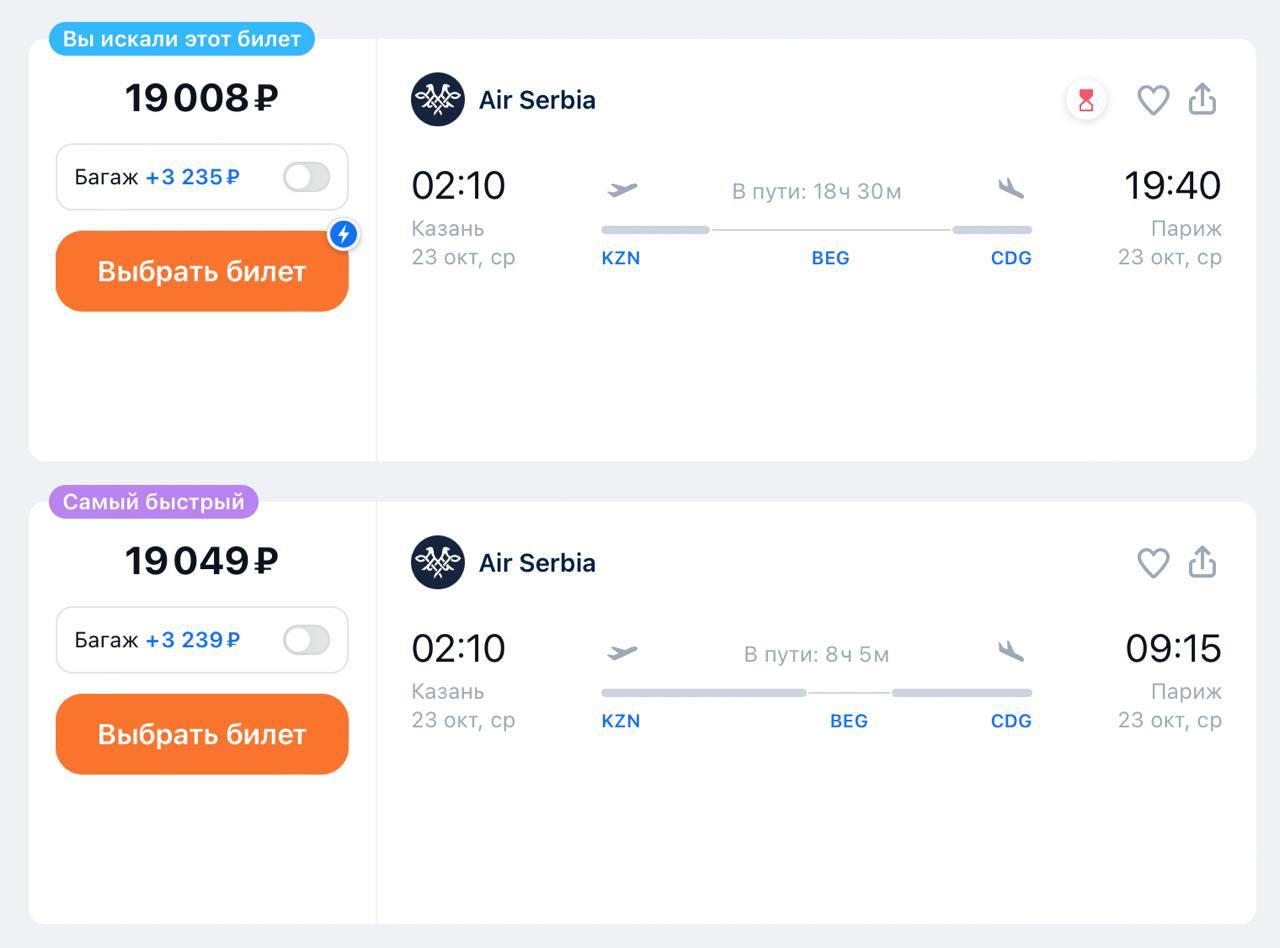
Task: Click the landing plane icon on the second ticket
Action: [1011, 652]
